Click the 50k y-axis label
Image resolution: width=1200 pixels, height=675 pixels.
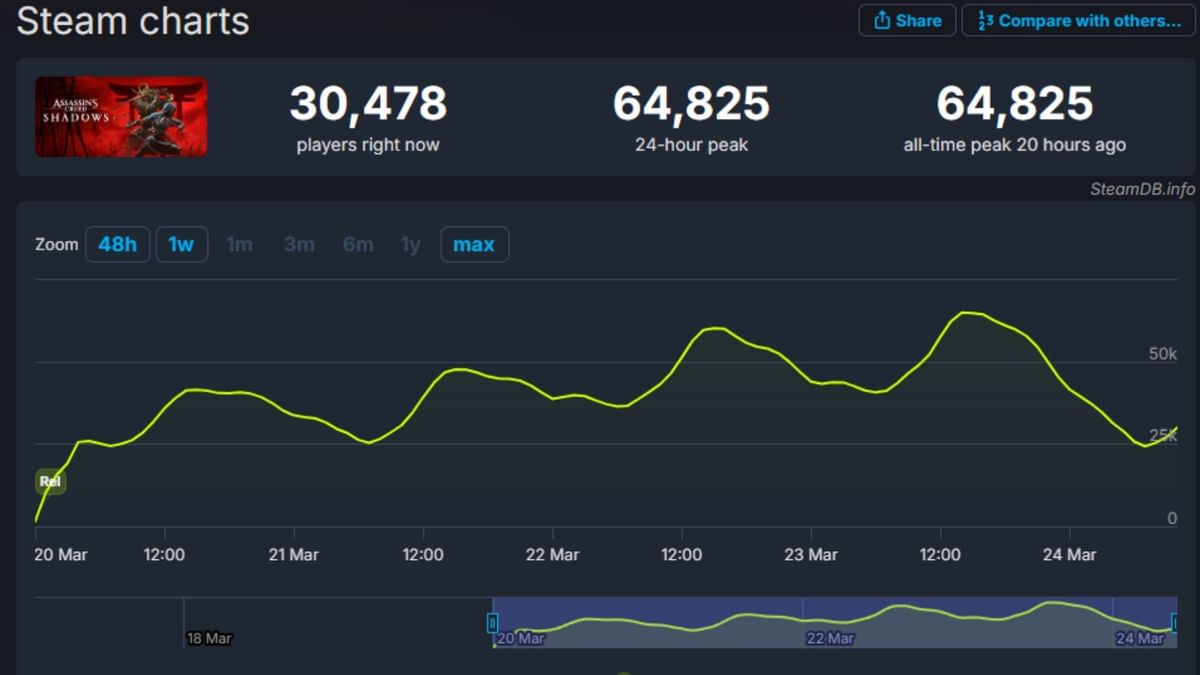1163,354
